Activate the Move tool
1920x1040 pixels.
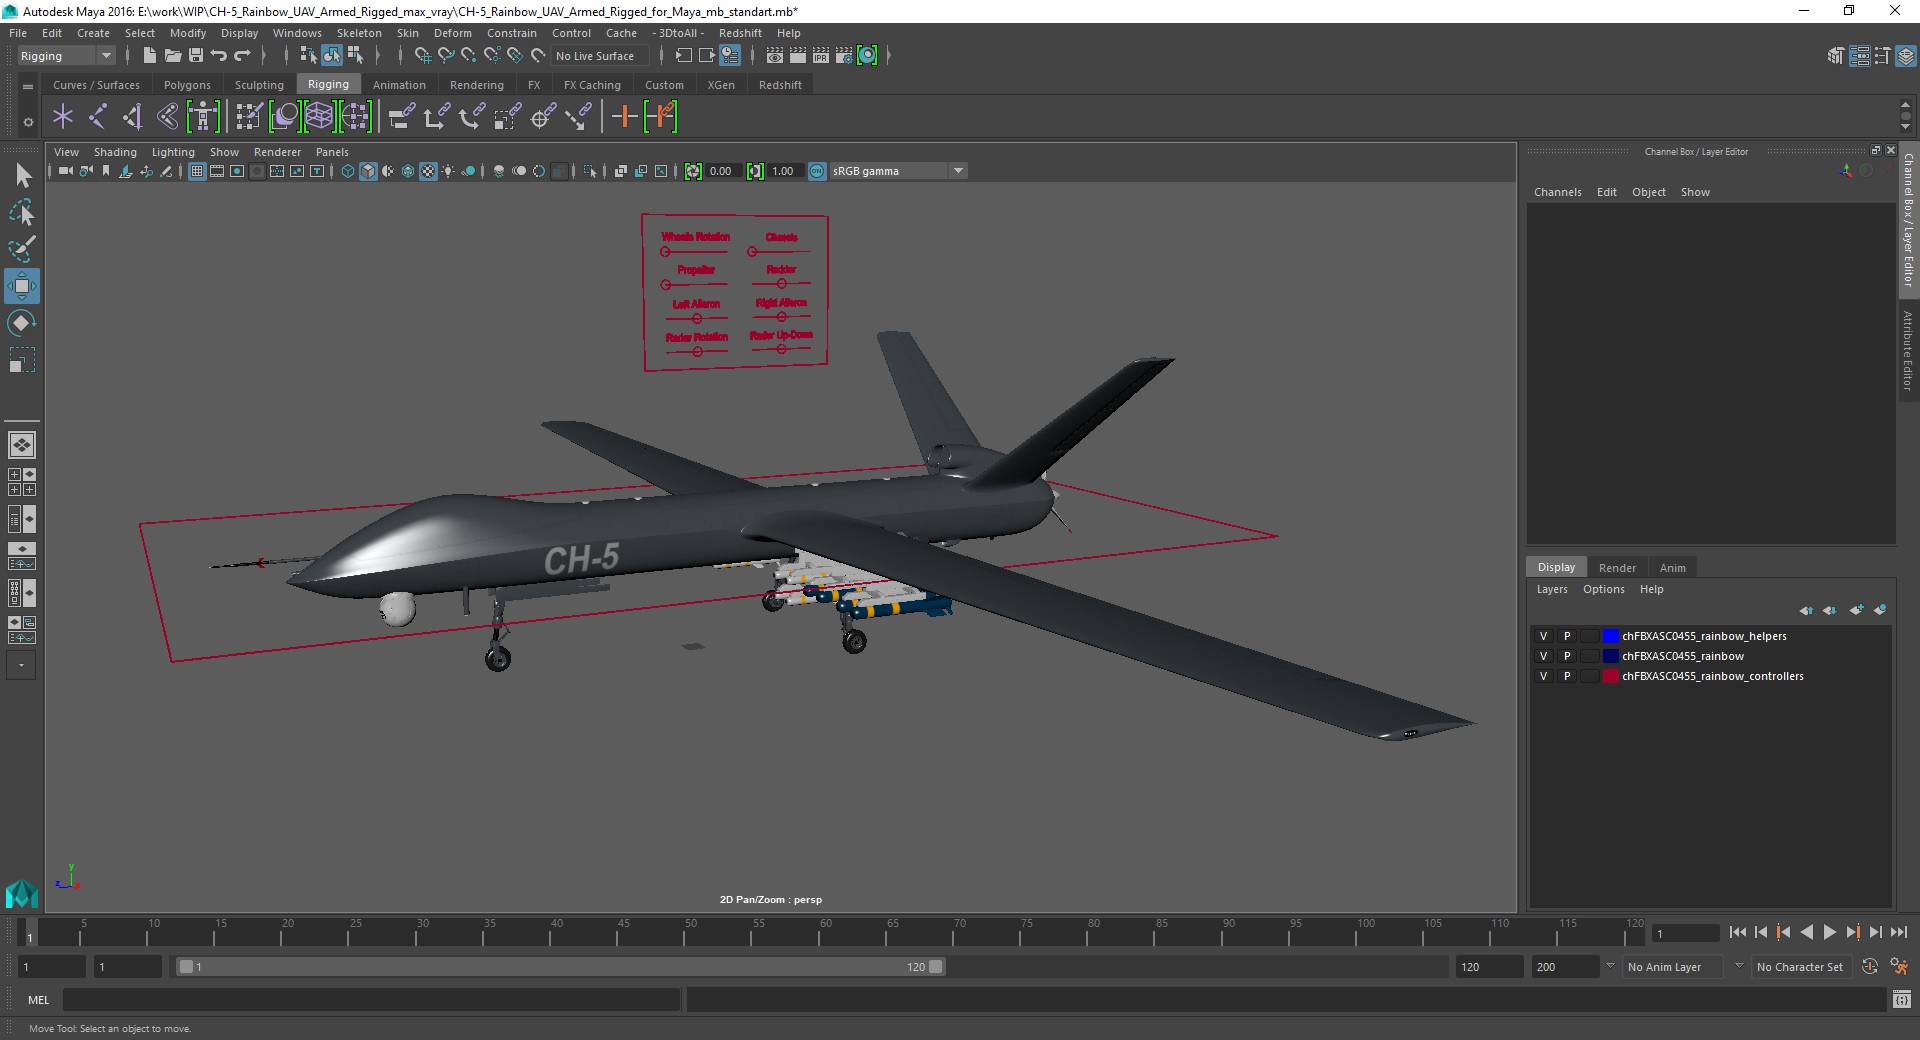22,286
